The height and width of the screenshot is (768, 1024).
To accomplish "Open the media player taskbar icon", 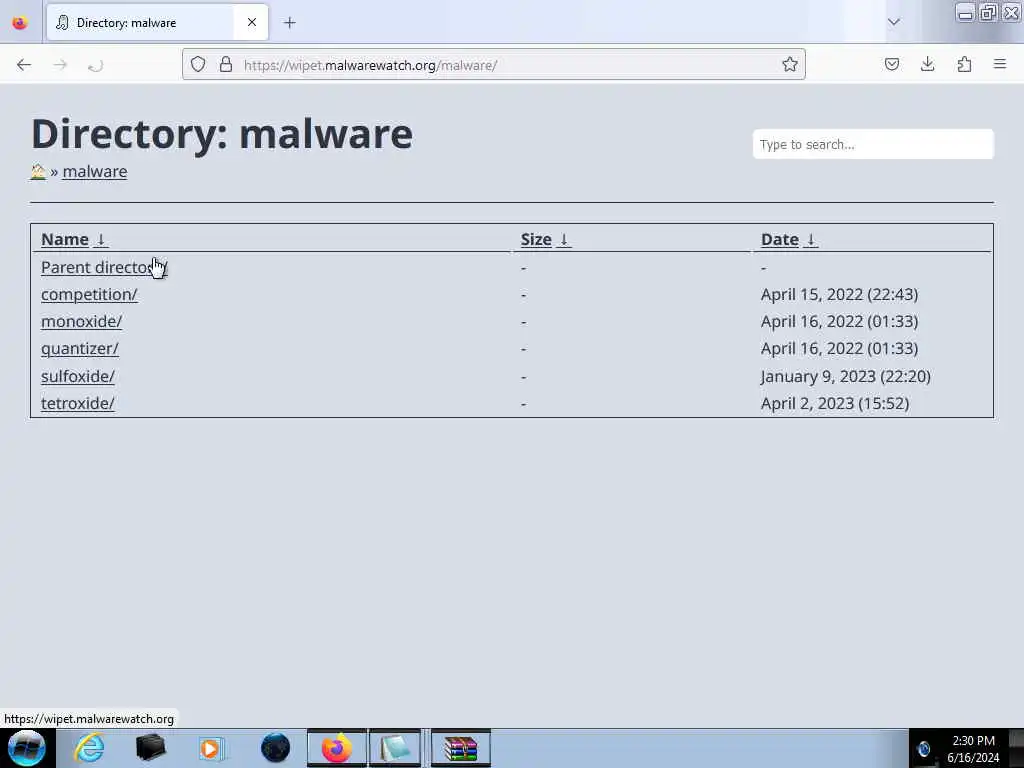I will coord(212,748).
